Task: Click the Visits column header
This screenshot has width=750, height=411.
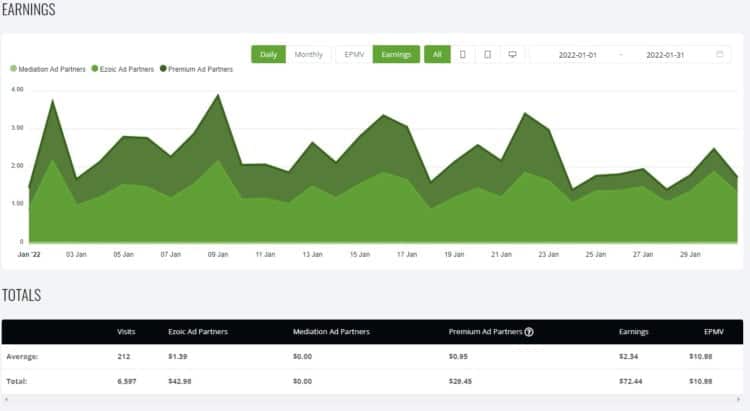Action: (x=126, y=332)
